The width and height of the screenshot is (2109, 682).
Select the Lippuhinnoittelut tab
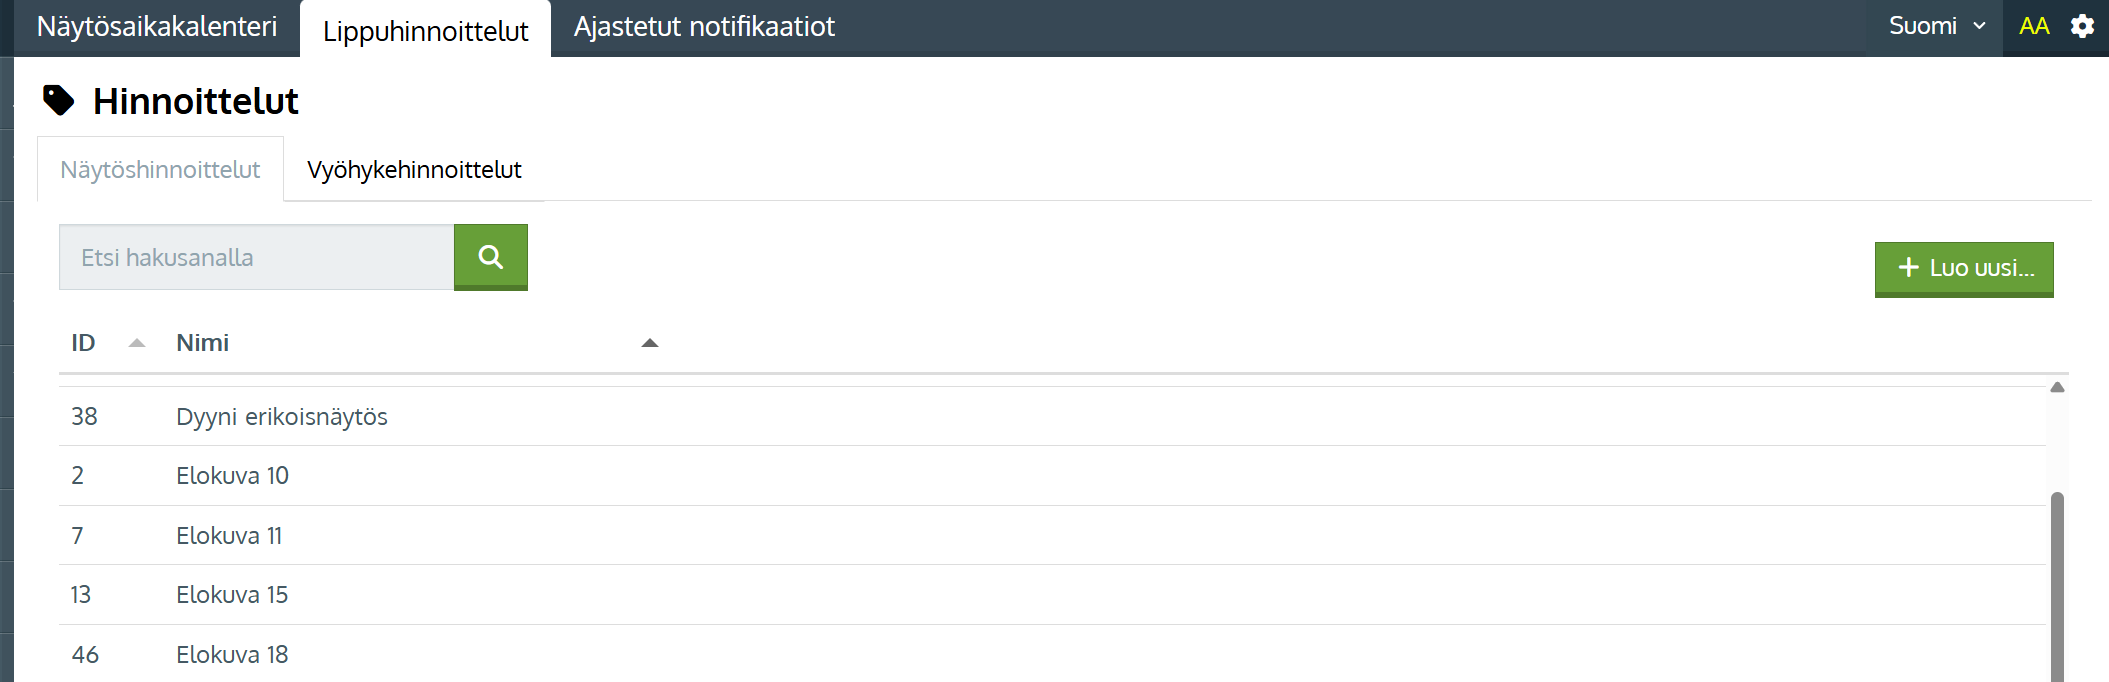pos(425,31)
